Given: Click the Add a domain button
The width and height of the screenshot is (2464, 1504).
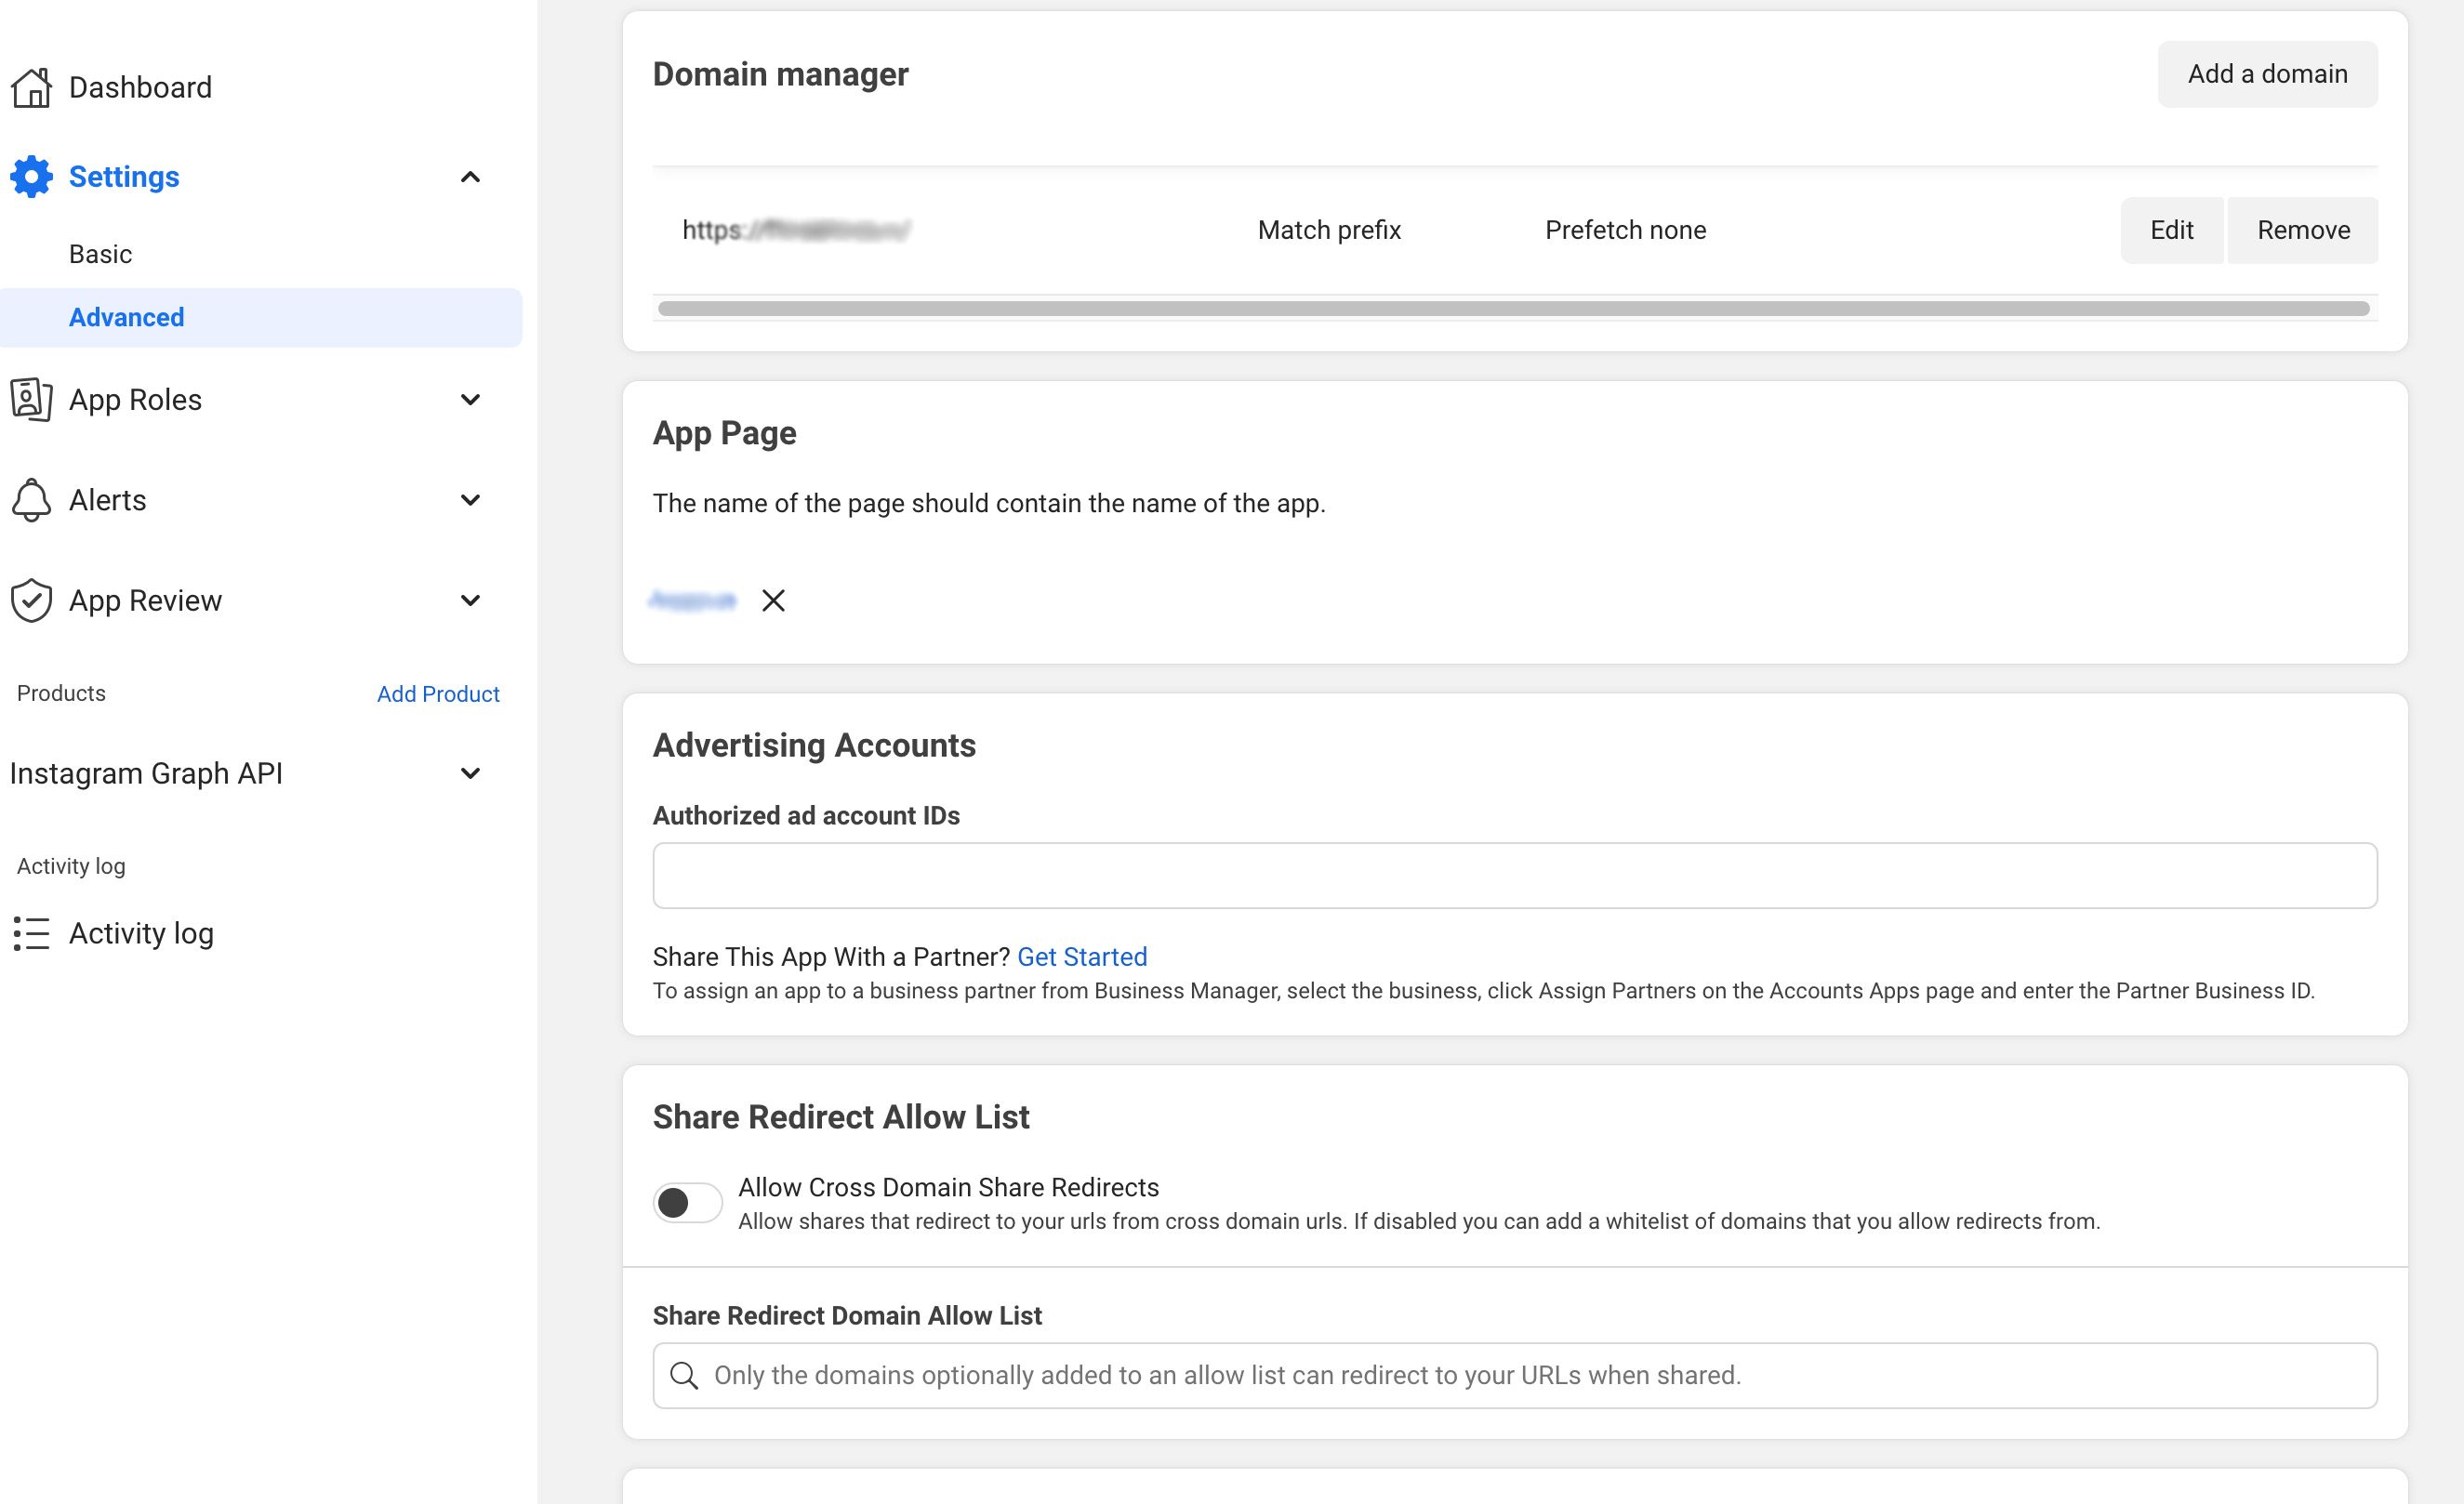Looking at the screenshot, I should click(2267, 74).
